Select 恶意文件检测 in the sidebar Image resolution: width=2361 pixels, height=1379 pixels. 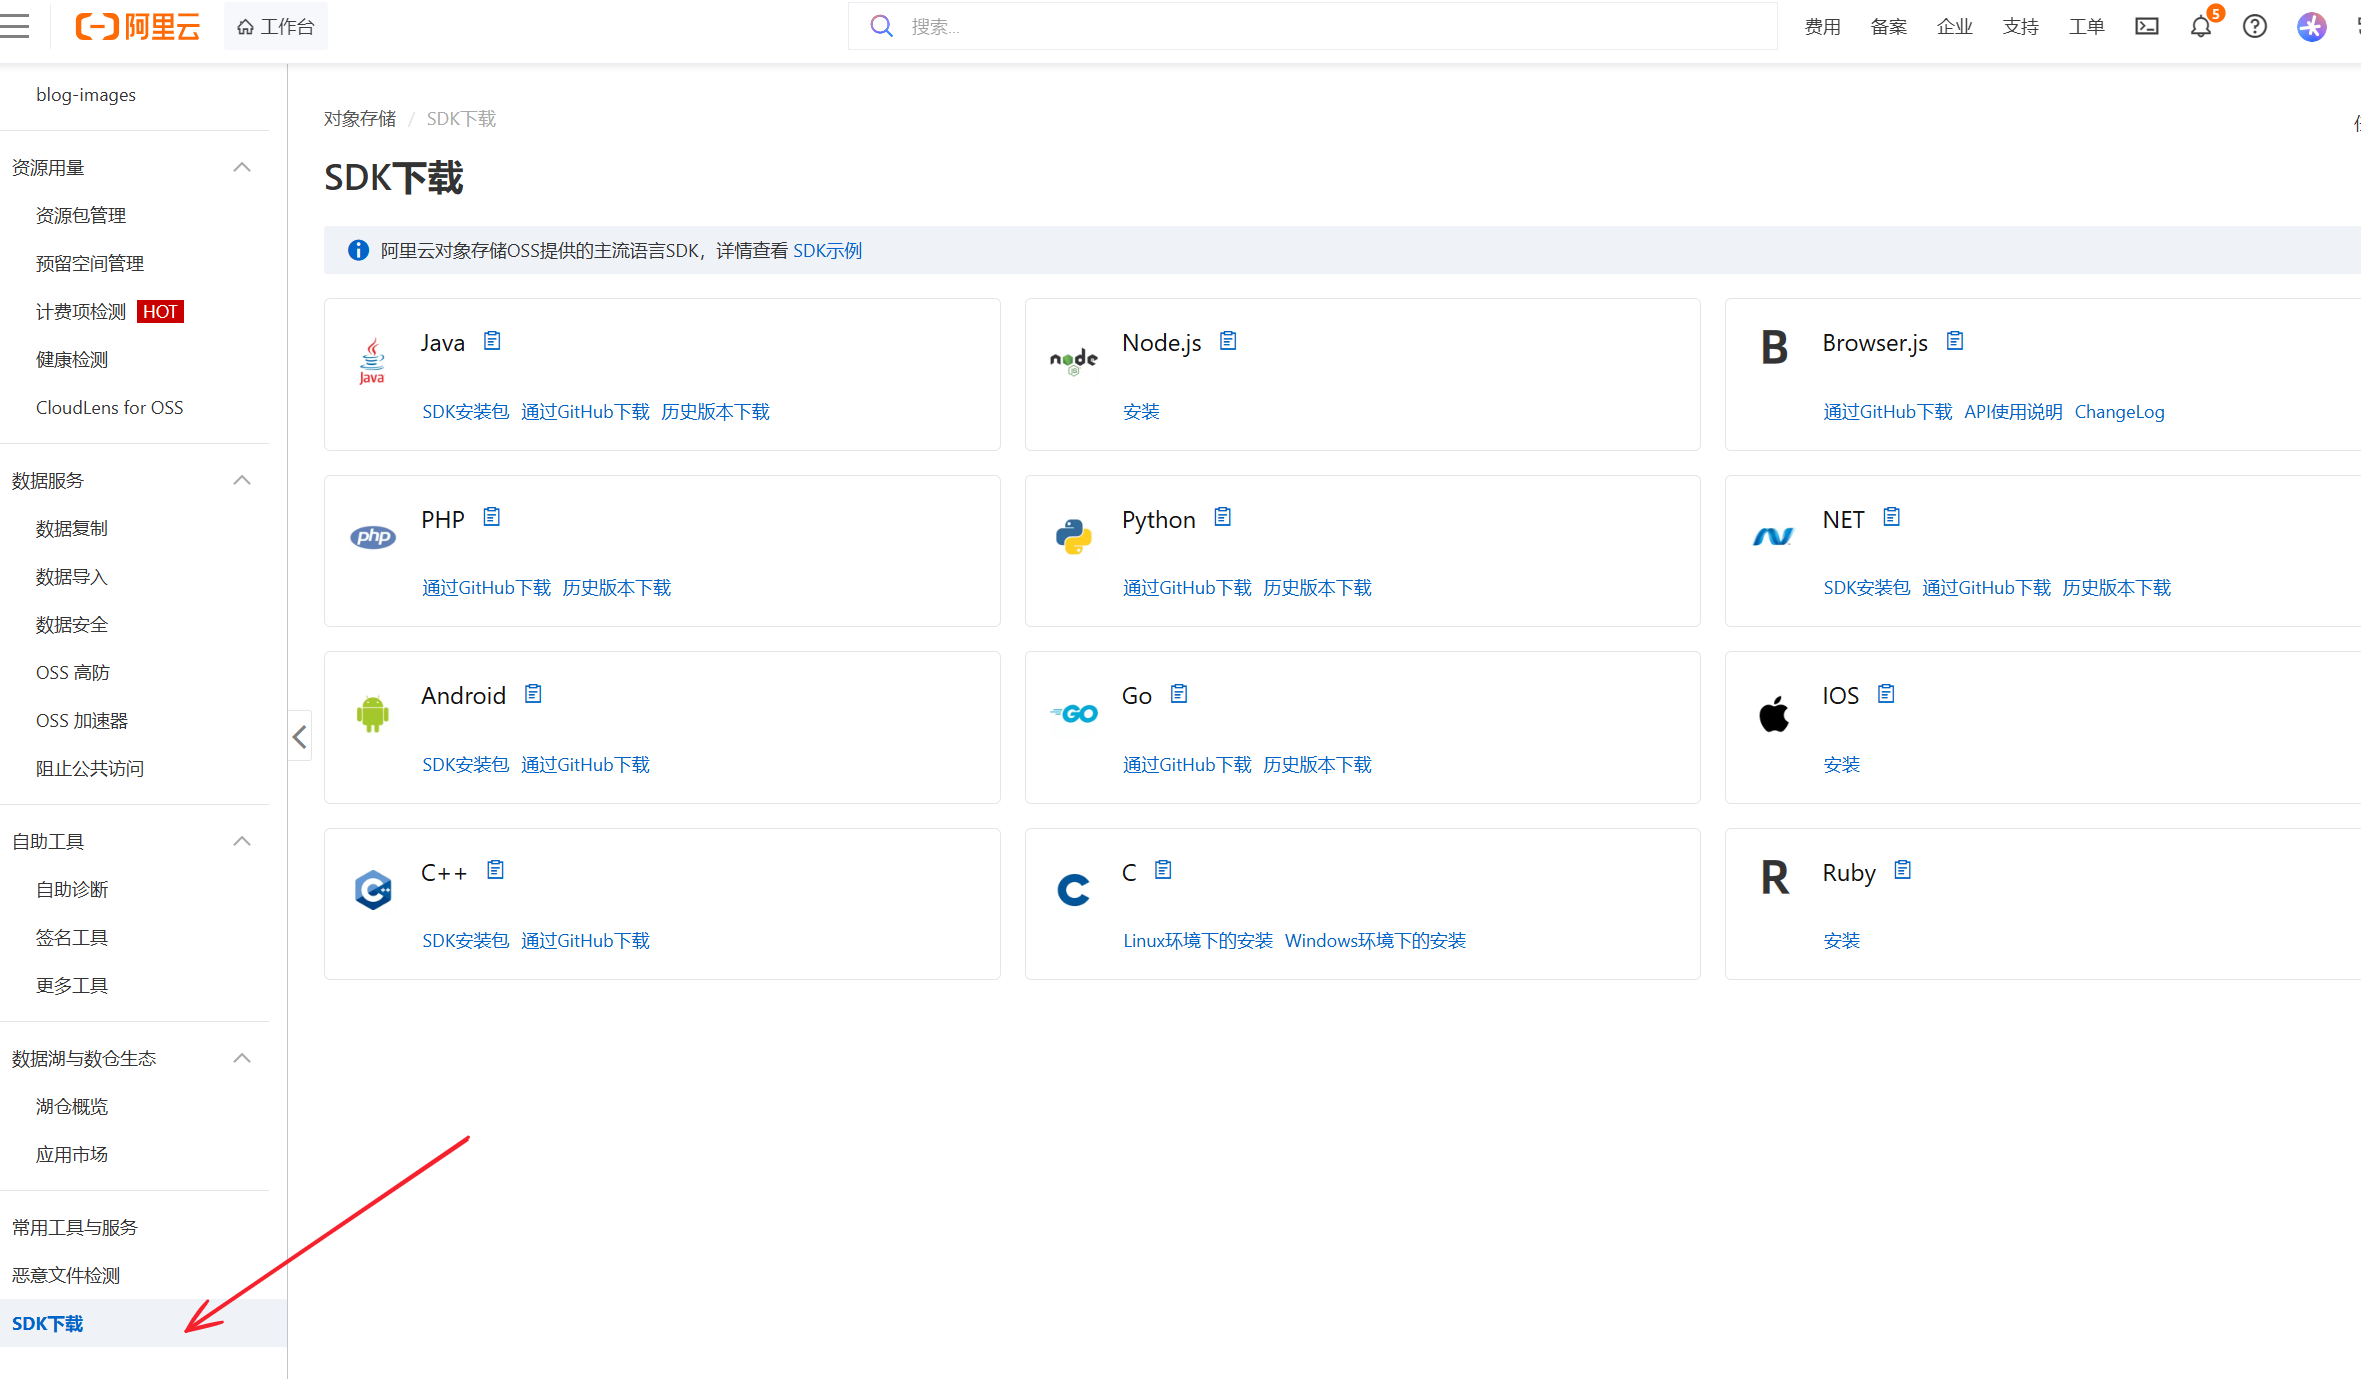[x=66, y=1275]
